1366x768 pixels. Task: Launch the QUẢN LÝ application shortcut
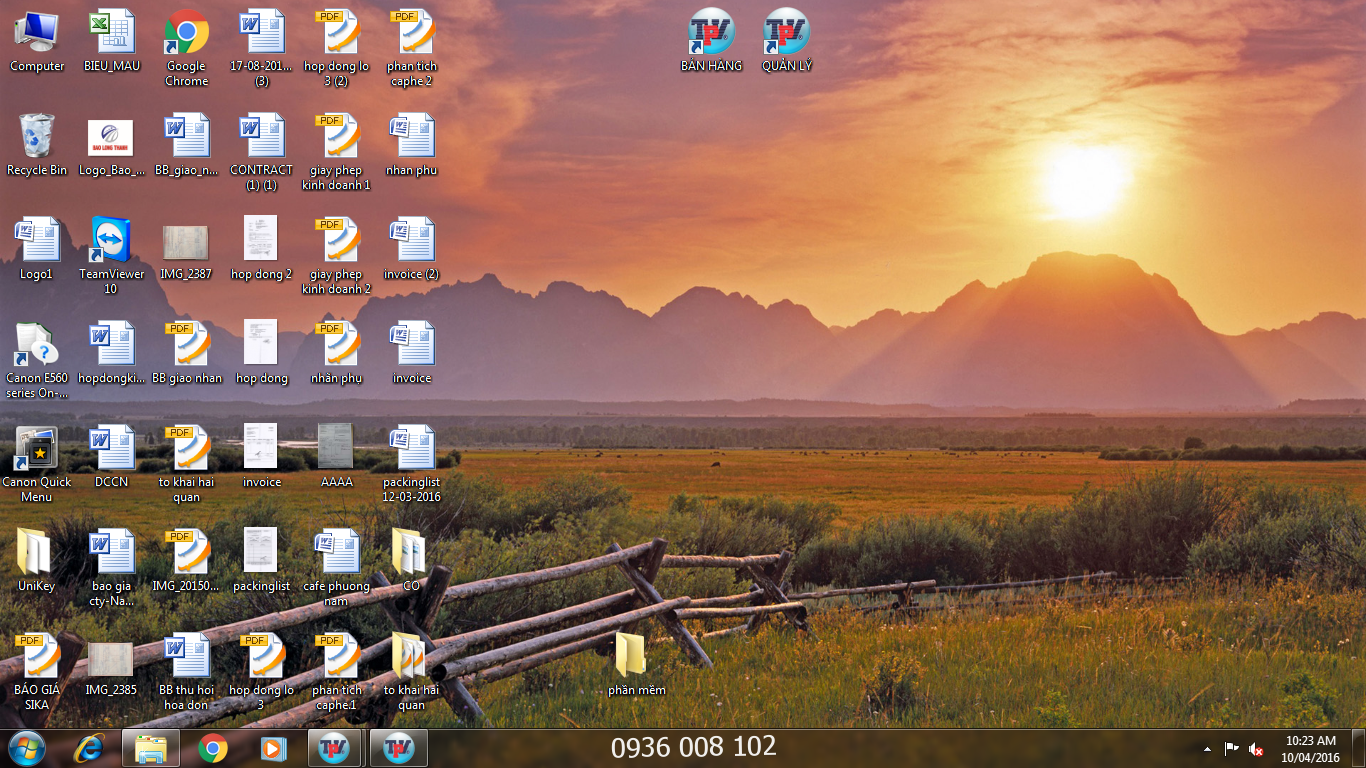pos(787,41)
